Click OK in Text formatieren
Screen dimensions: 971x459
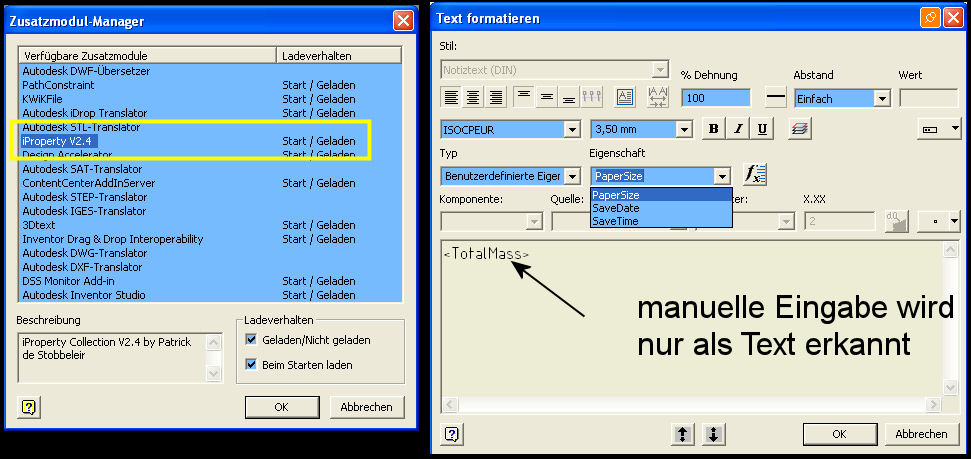click(840, 434)
